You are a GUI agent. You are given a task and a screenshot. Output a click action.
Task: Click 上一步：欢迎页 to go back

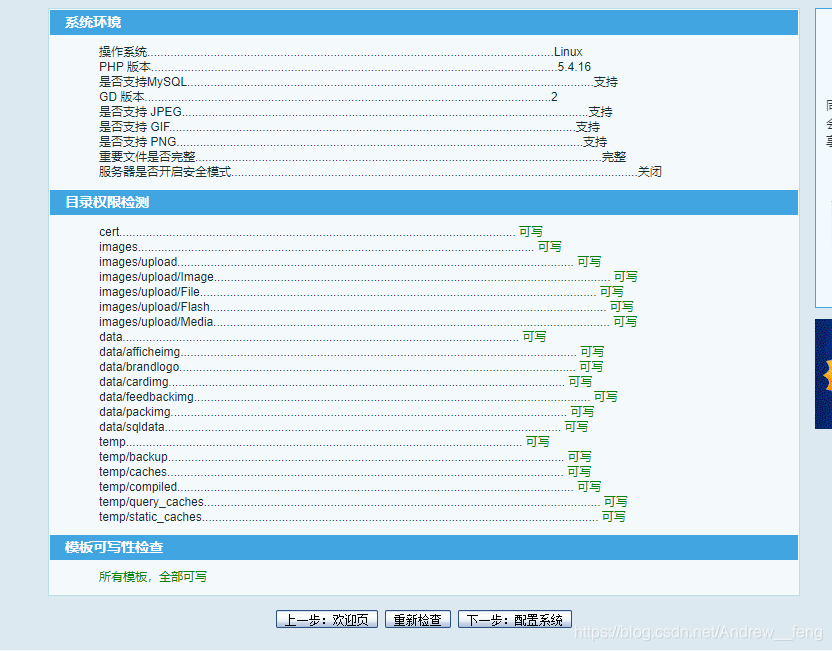click(327, 618)
